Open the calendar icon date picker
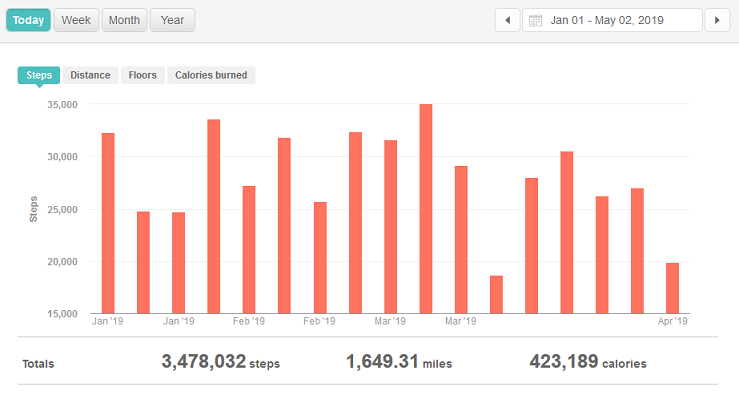739x399 pixels. [535, 20]
